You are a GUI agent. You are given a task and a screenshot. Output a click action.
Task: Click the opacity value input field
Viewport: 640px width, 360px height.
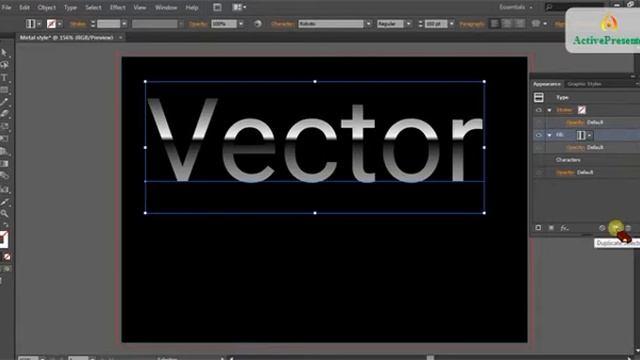[x=224, y=24]
